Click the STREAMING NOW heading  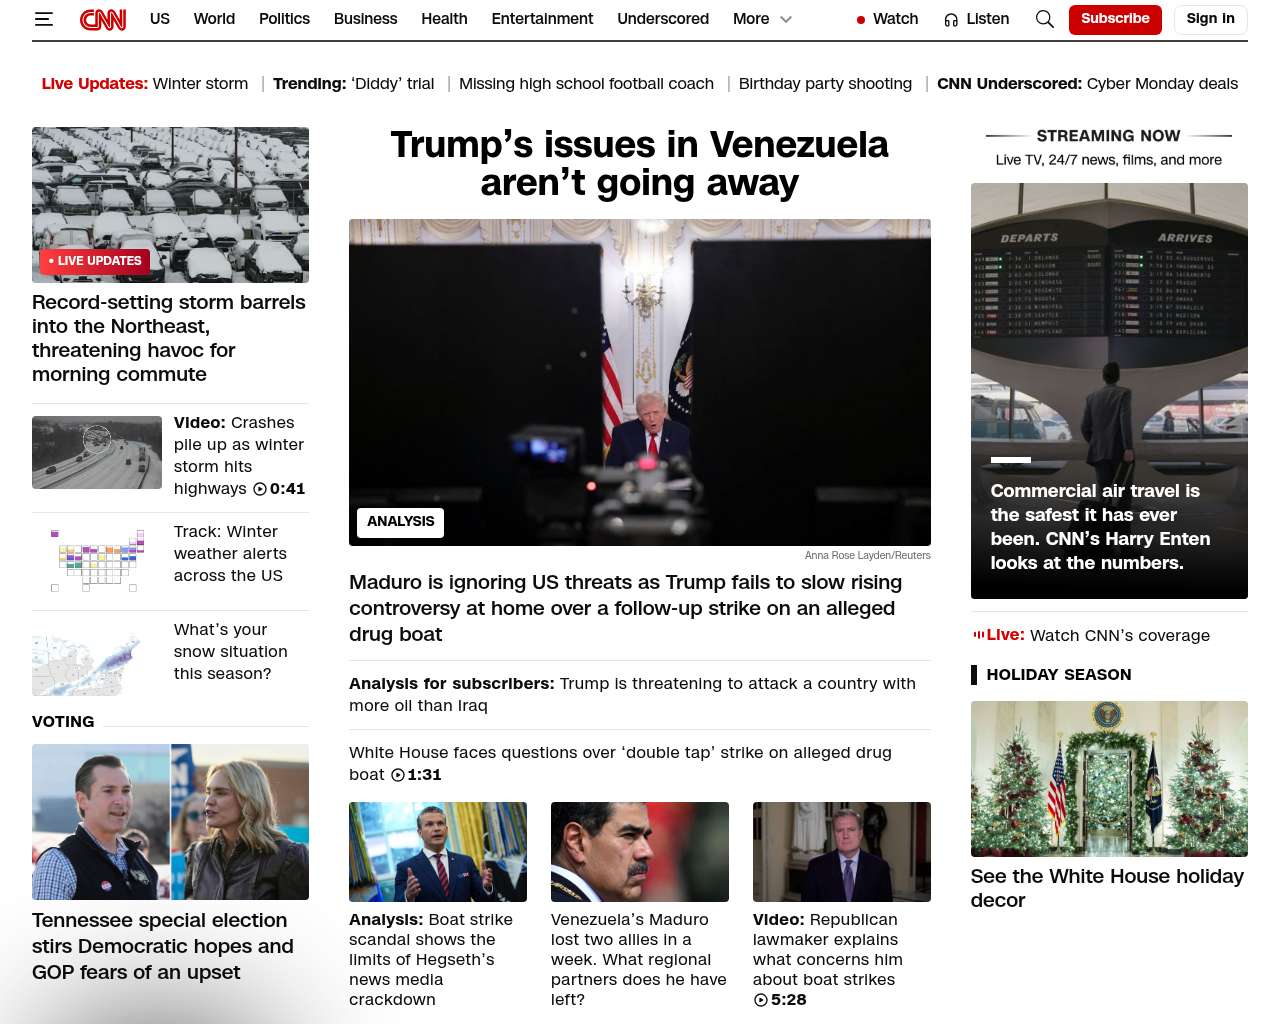(x=1109, y=136)
